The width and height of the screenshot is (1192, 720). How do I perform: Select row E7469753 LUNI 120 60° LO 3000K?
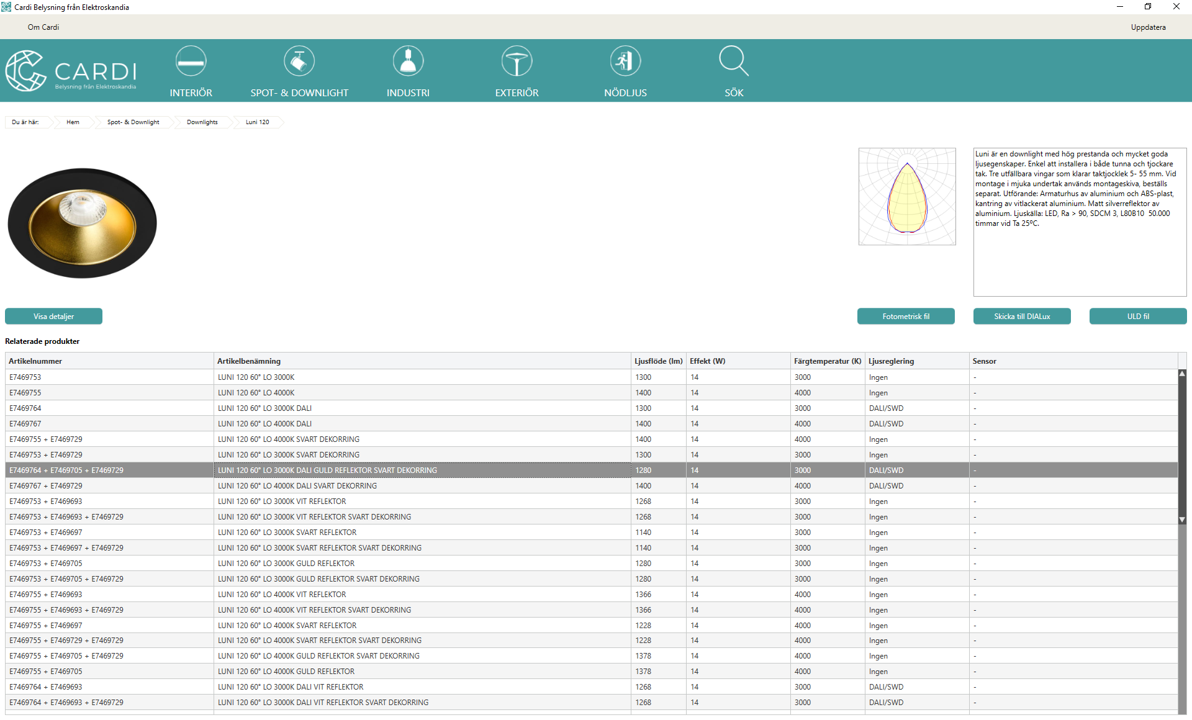[591, 377]
